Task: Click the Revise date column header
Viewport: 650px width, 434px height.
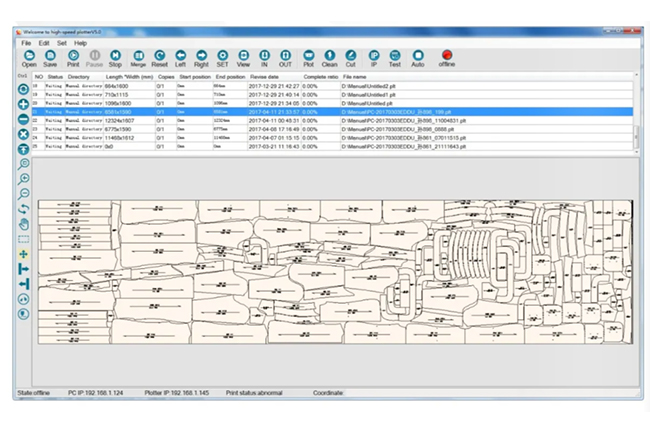Action: (x=265, y=76)
